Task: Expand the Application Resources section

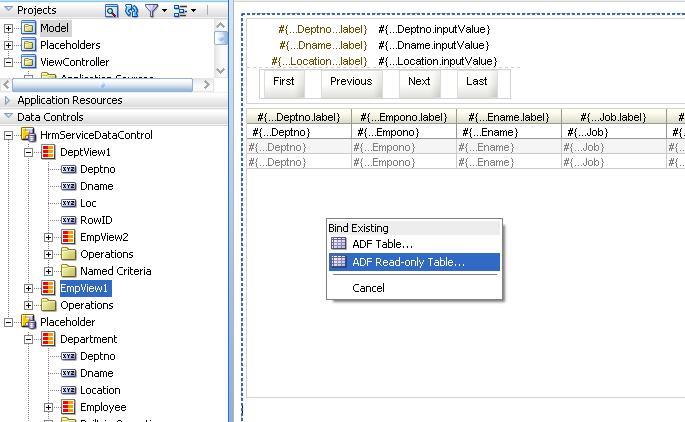Action: point(8,100)
